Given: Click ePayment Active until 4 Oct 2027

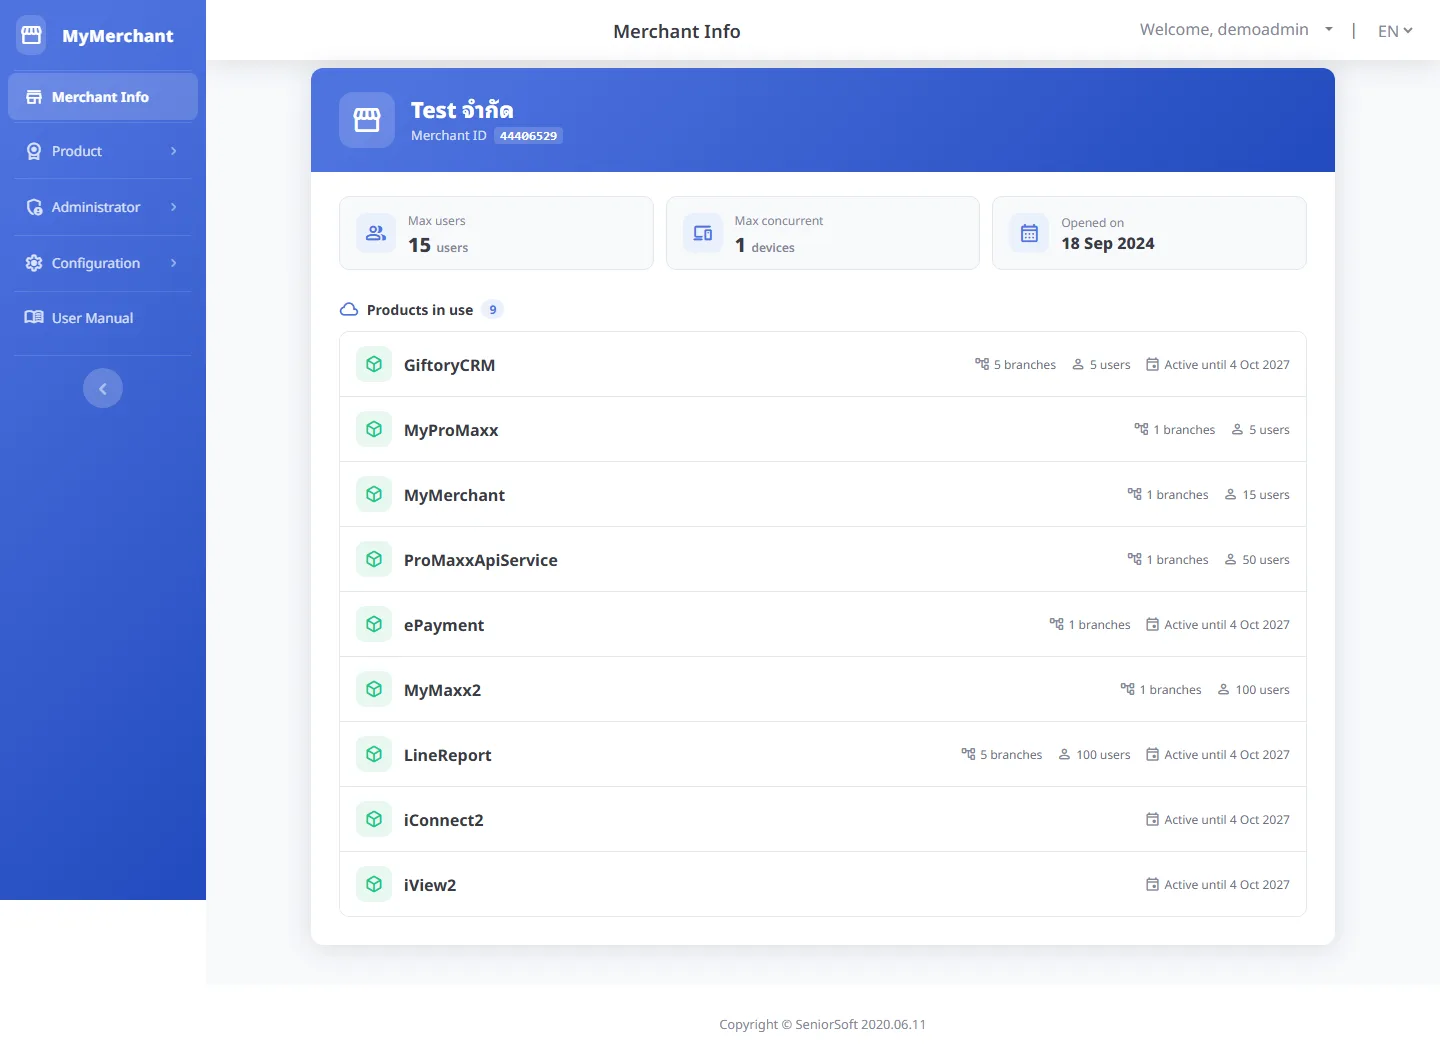Looking at the screenshot, I should (x=1217, y=625).
